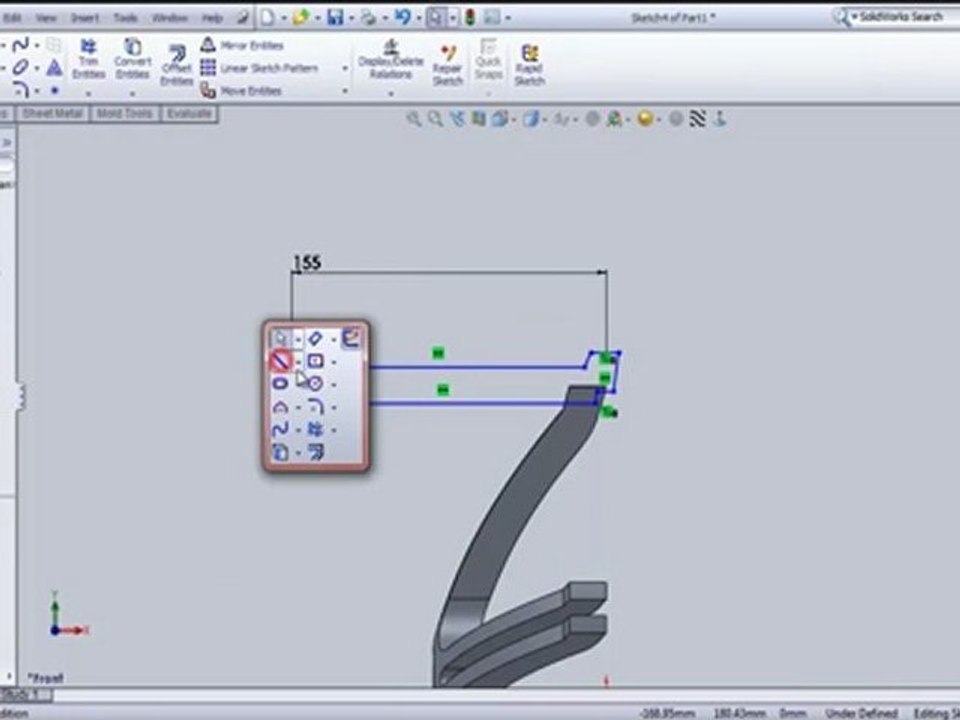Activate Move Entities
The image size is (960, 720).
click(241, 91)
